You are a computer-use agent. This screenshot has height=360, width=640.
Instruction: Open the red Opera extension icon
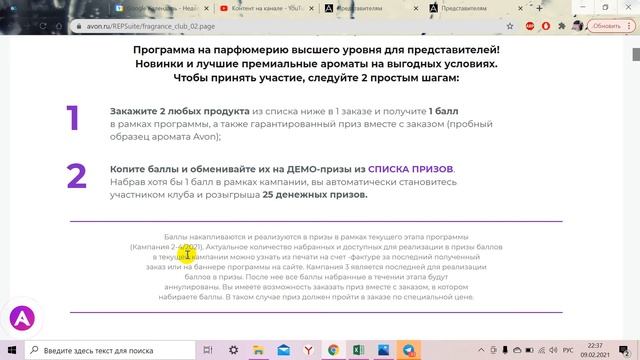coord(546,26)
